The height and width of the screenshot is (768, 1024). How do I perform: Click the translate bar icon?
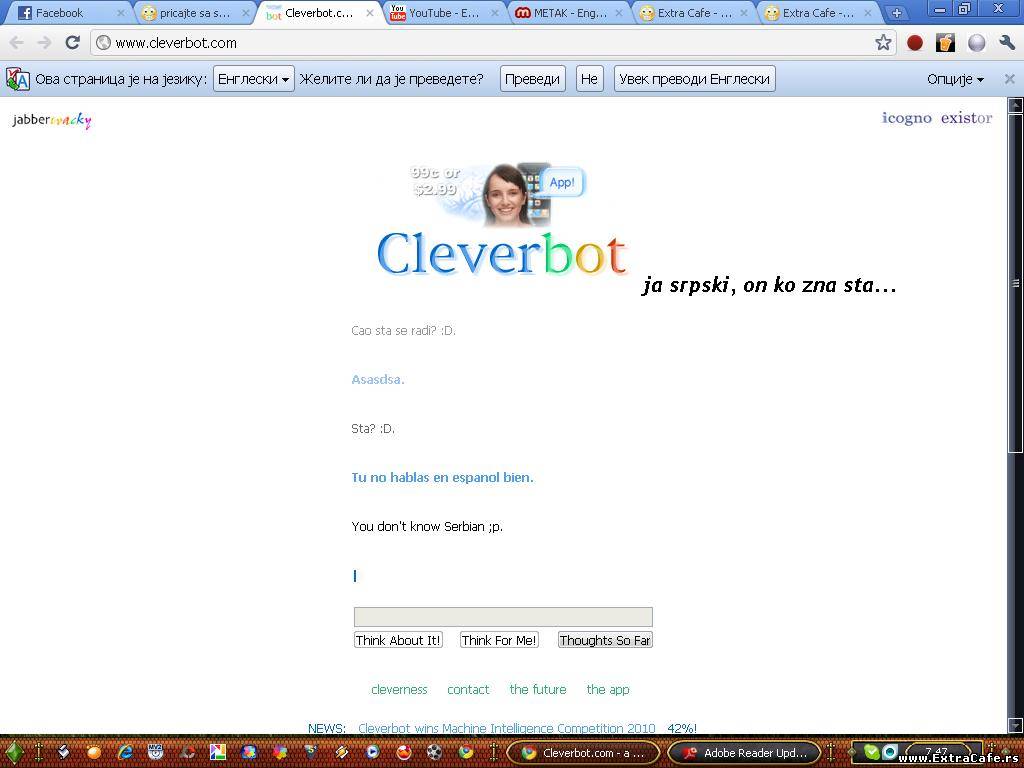tap(18, 79)
